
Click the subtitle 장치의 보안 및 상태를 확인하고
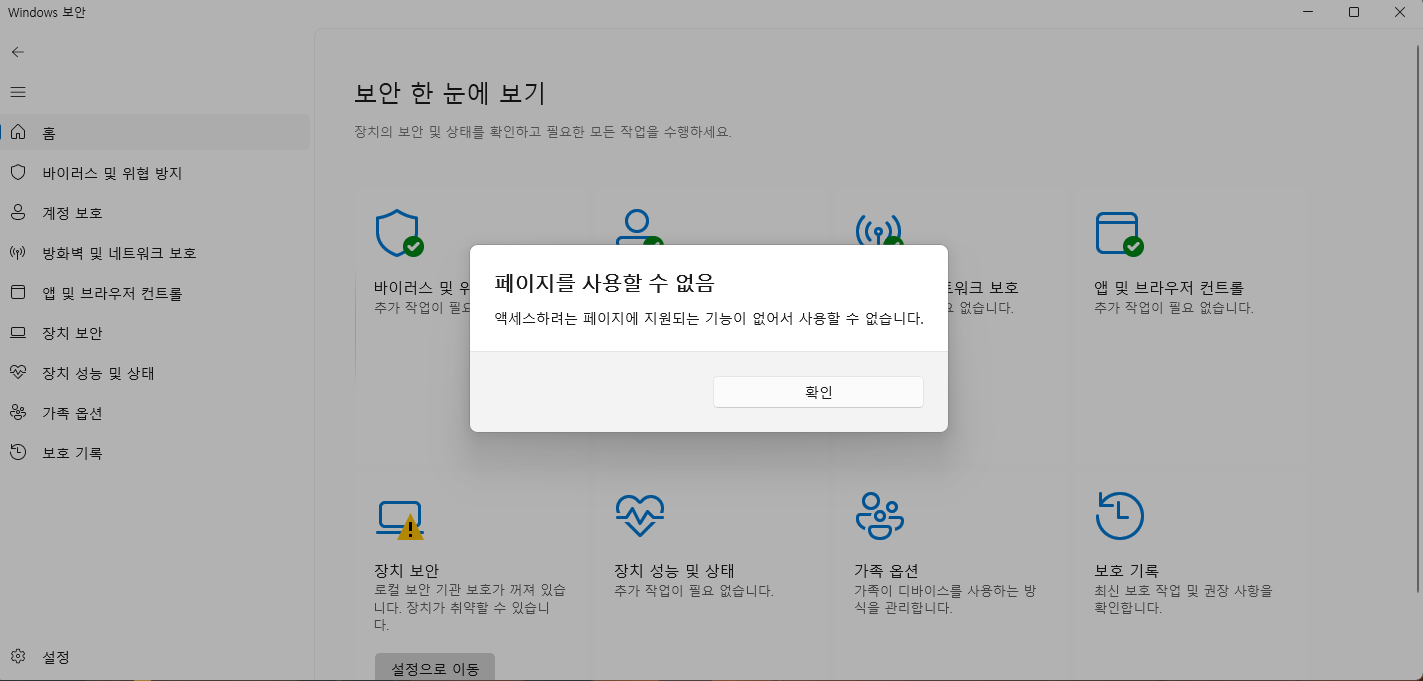[x=543, y=132]
